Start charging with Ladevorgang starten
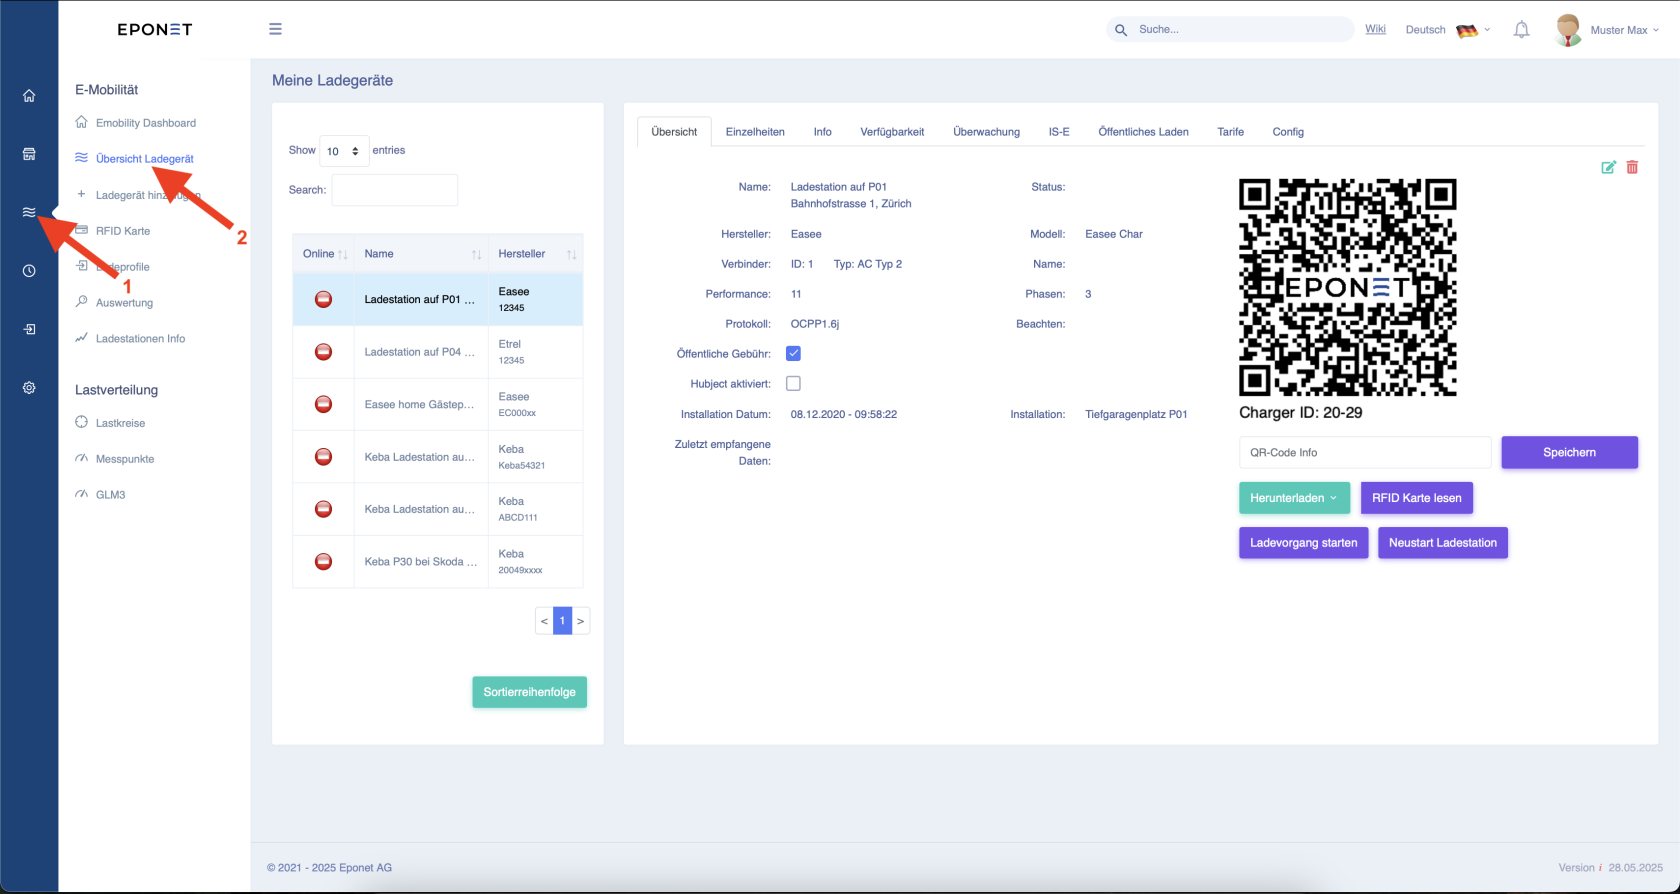 (x=1303, y=543)
